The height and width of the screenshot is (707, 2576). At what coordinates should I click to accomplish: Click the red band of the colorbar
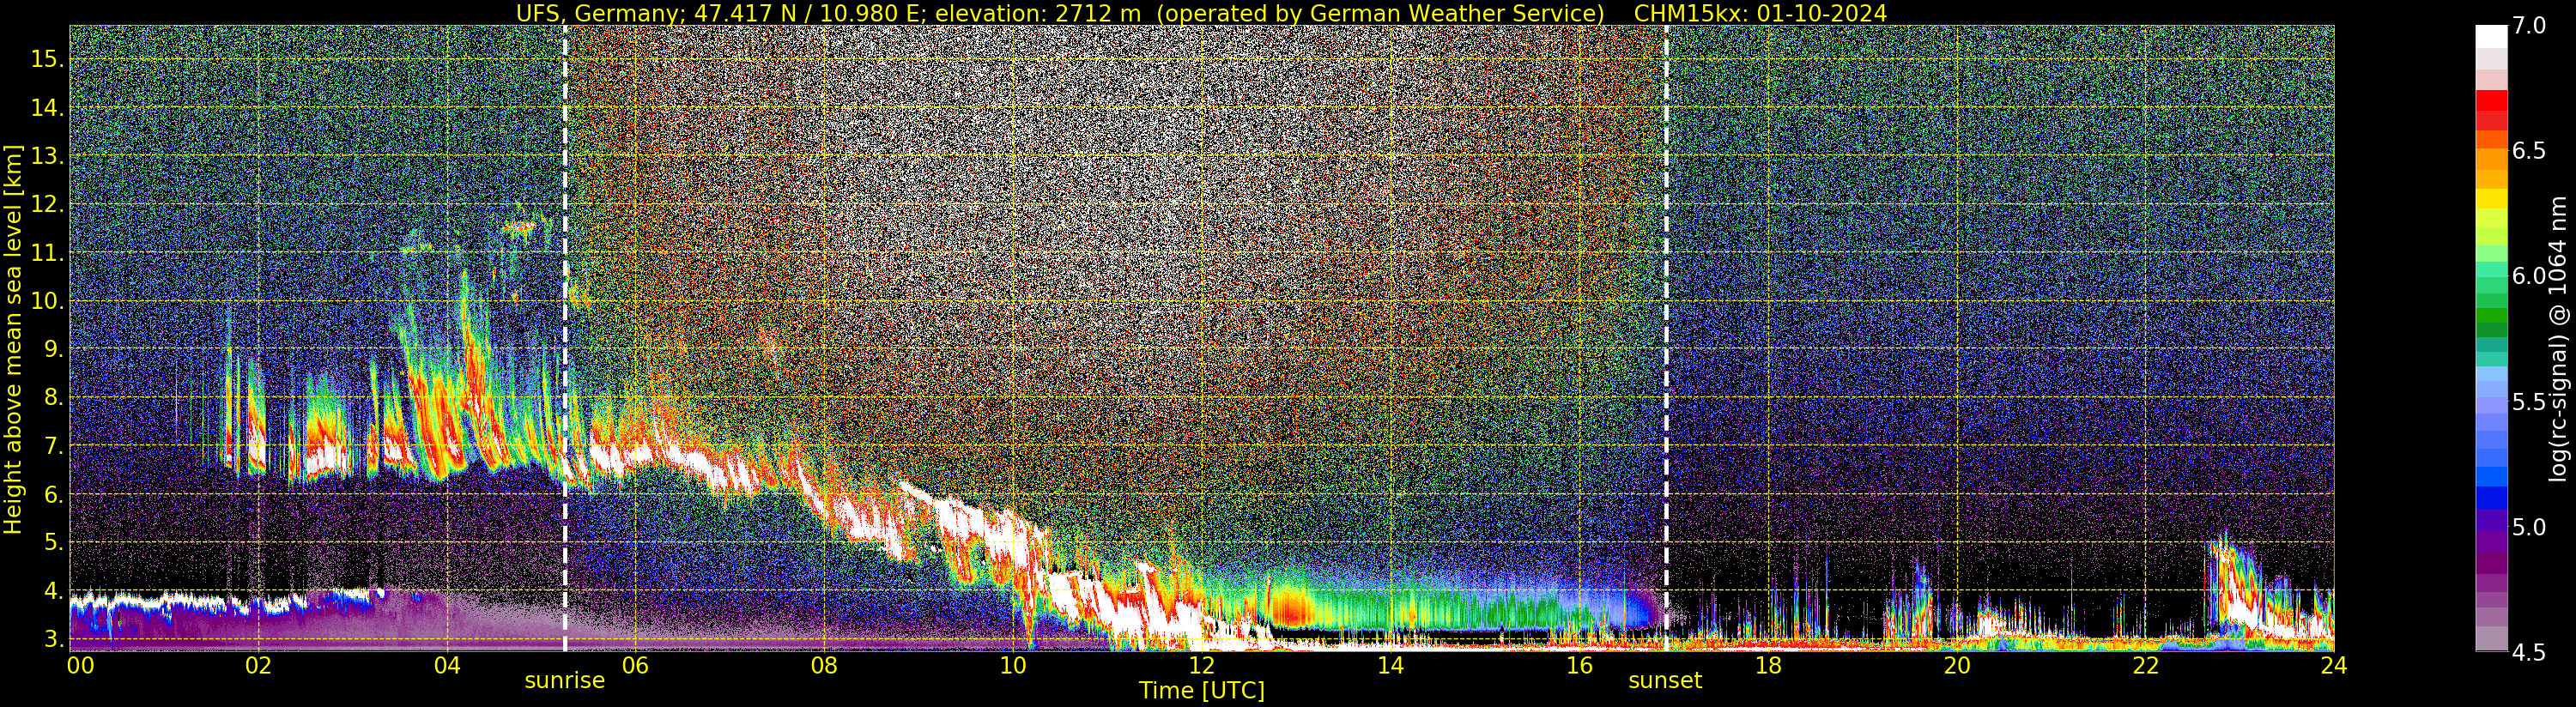pos(2491,101)
